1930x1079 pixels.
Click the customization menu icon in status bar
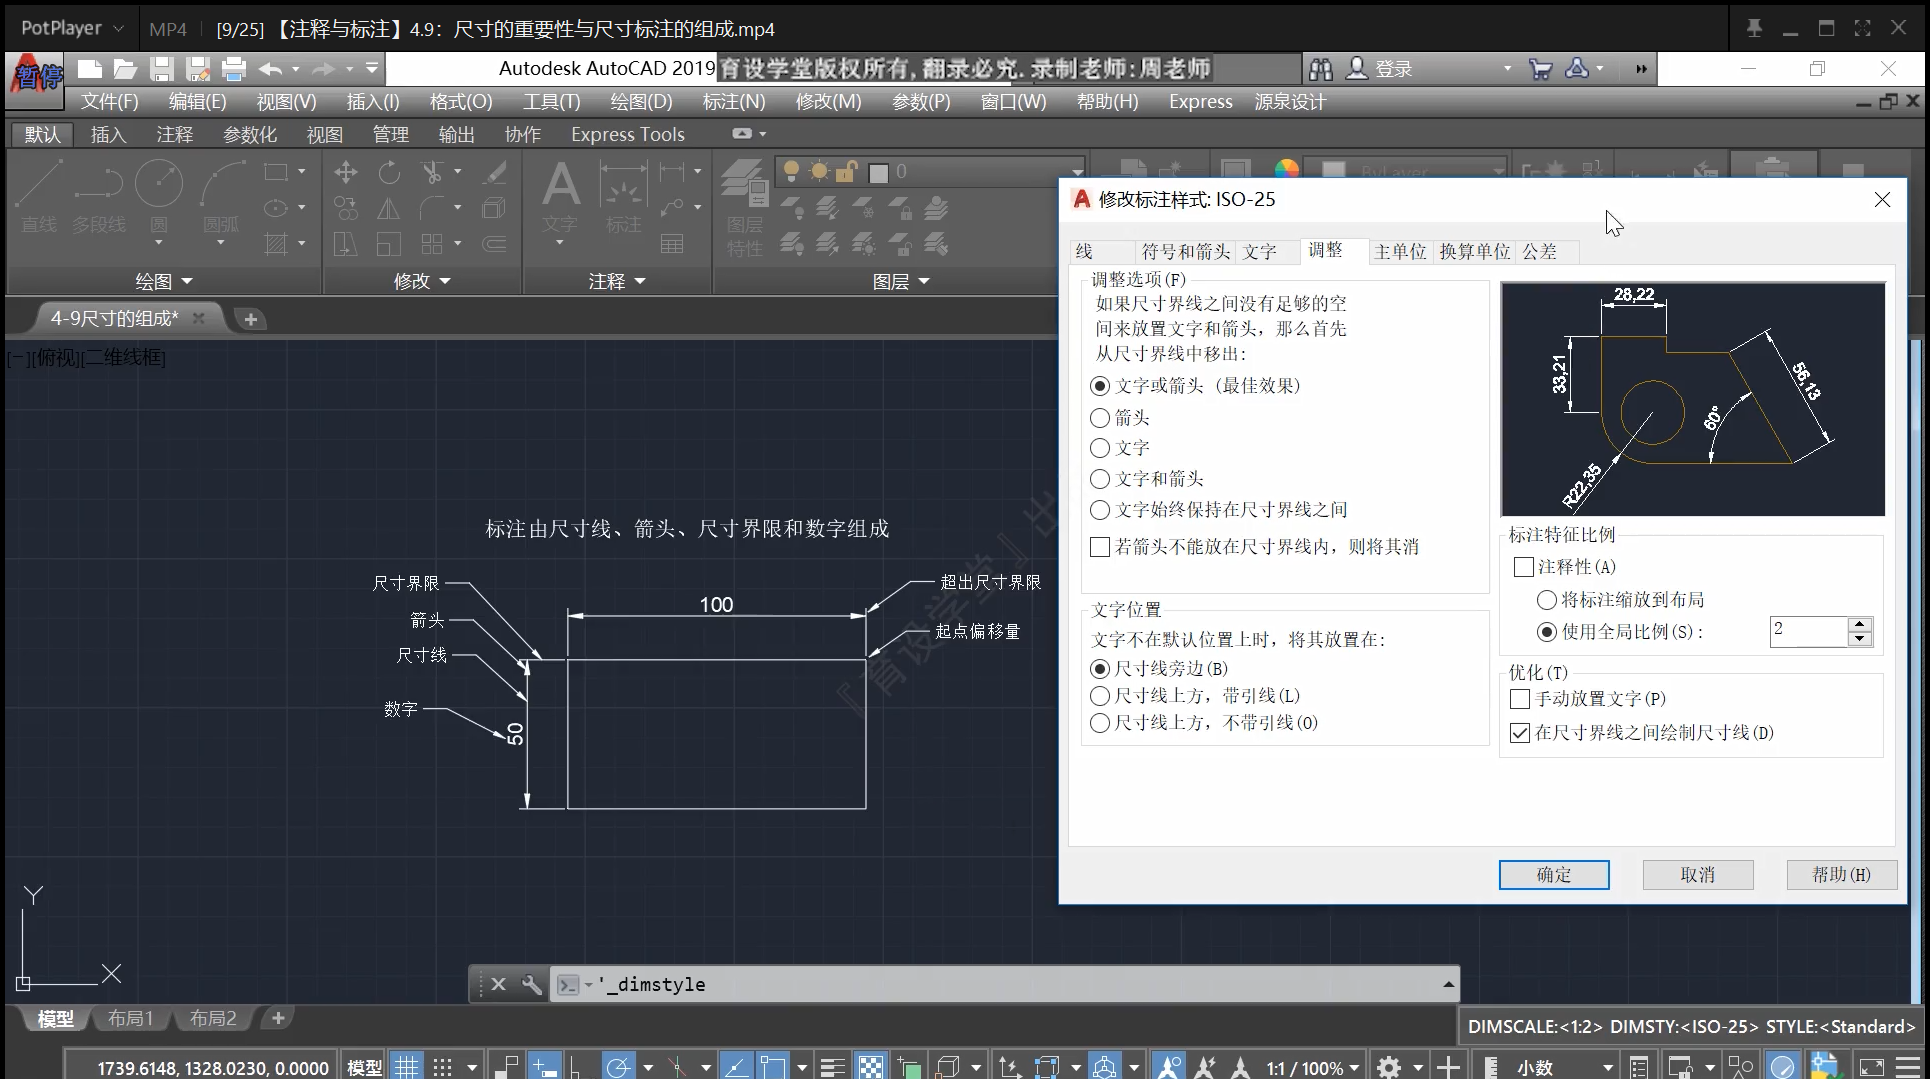[1909, 1067]
